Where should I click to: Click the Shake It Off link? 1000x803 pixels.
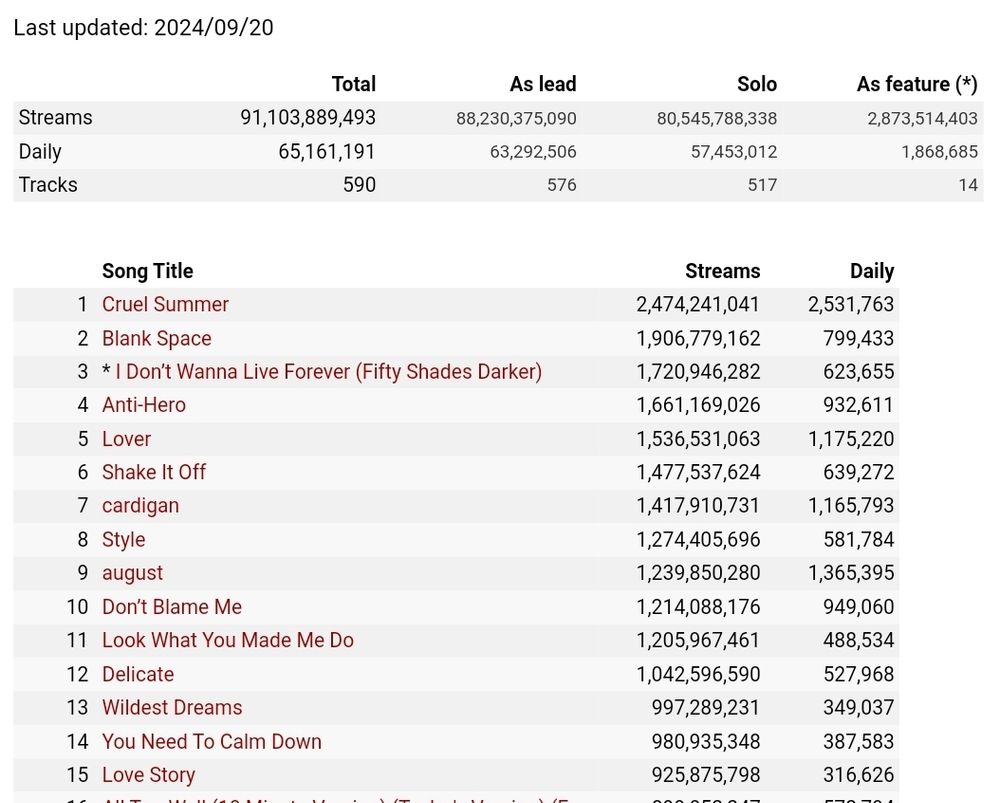pos(154,472)
